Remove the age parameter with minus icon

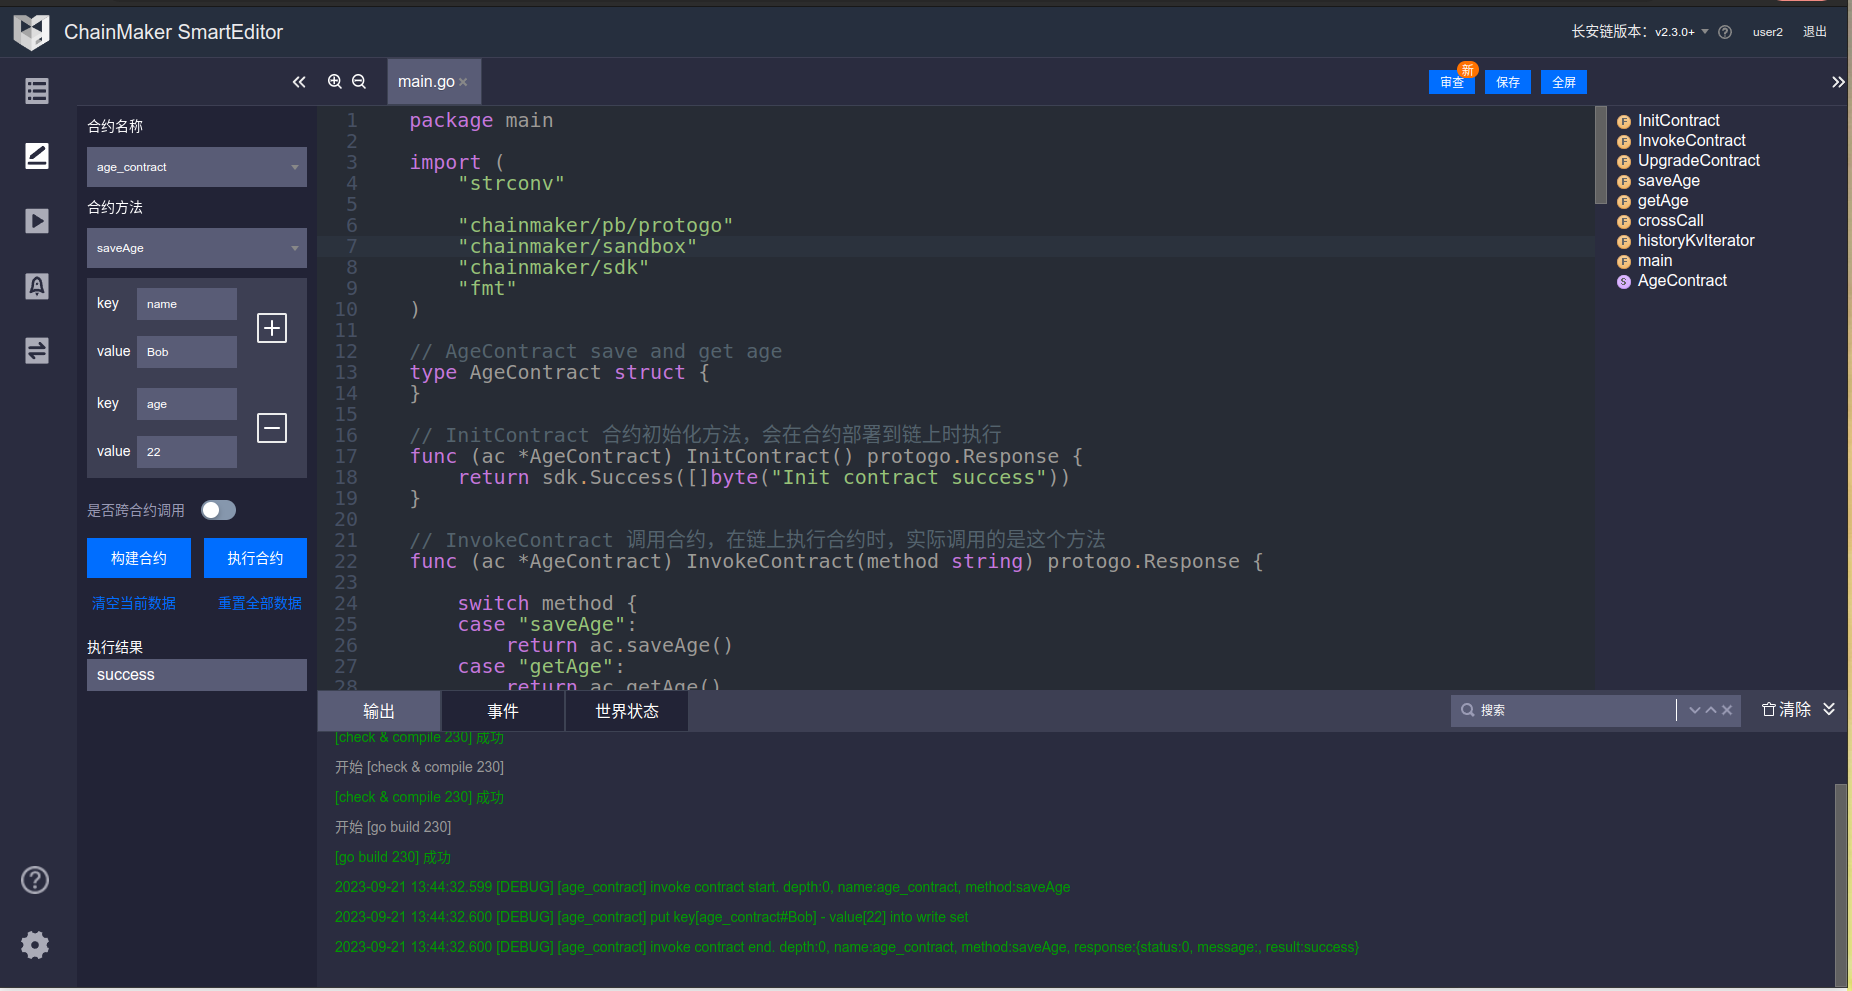[x=272, y=428]
